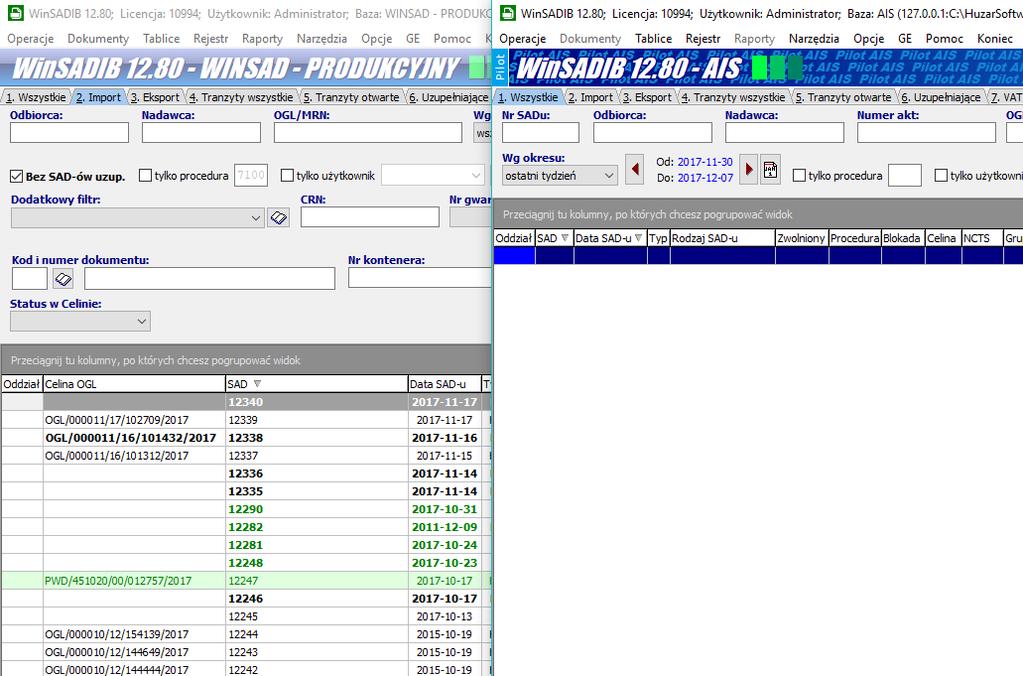Click the lookup icon beside document code field
Image resolution: width=1023 pixels, height=676 pixels.
tap(63, 279)
